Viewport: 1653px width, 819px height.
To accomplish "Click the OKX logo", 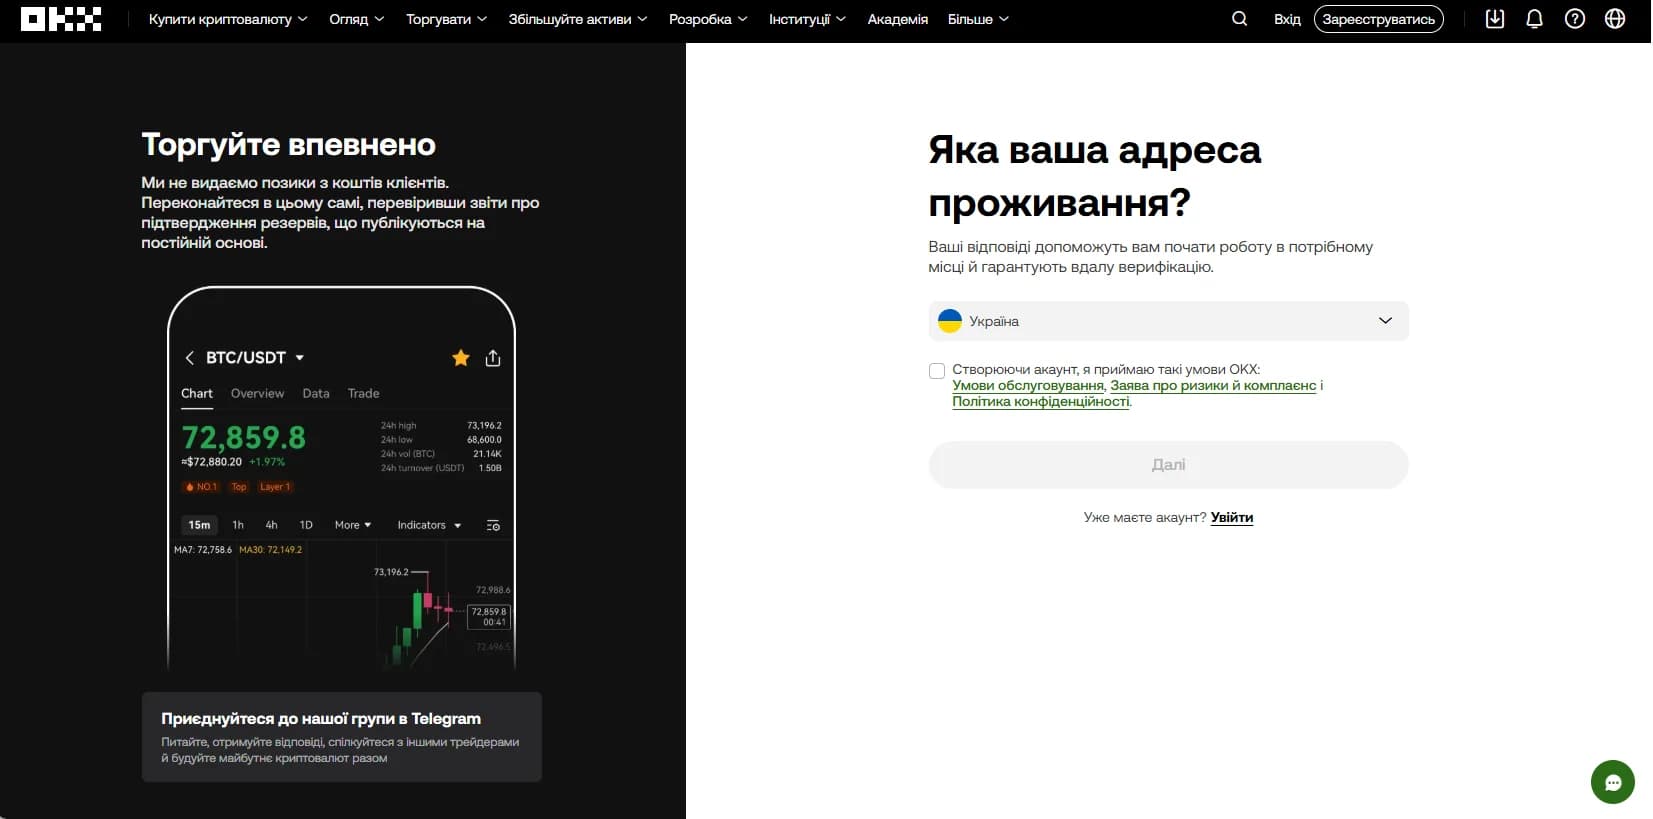I will (x=61, y=19).
